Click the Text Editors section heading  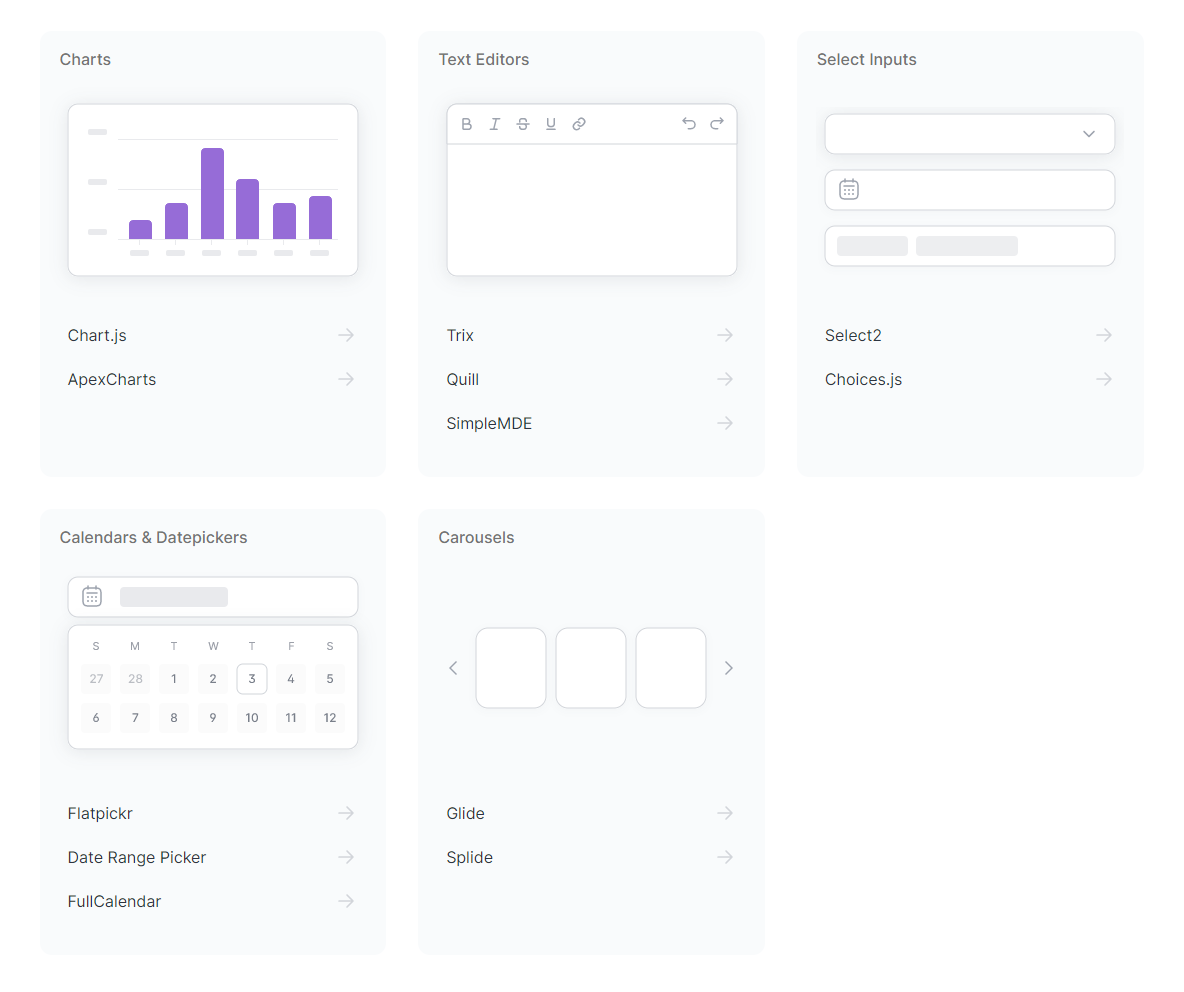pos(484,60)
